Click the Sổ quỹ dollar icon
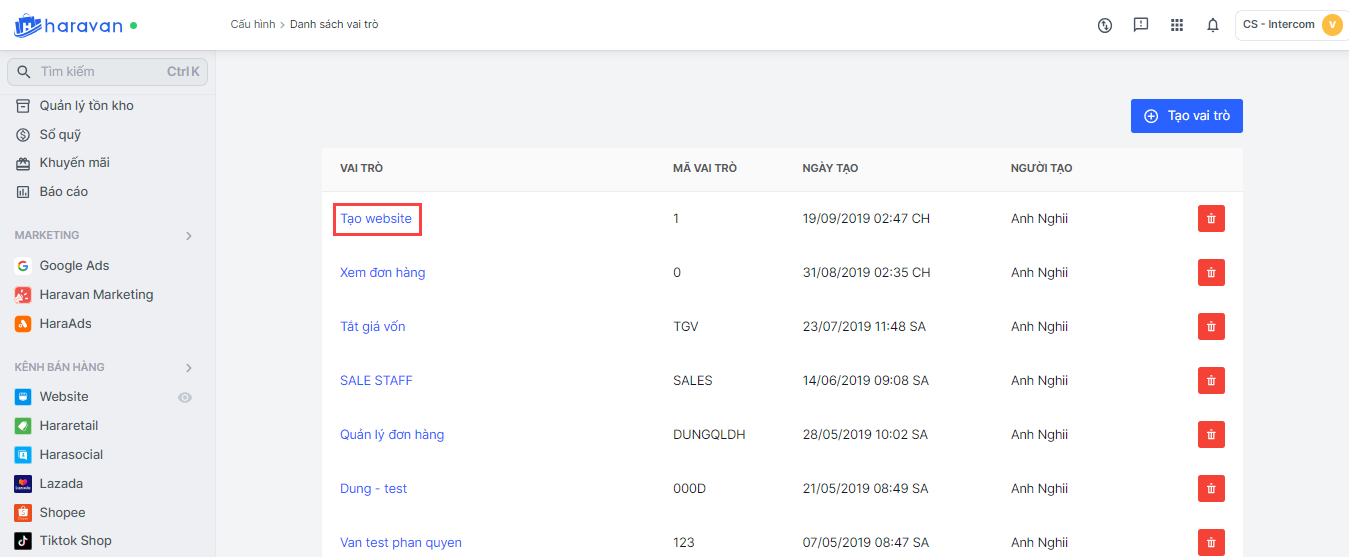 pos(23,135)
